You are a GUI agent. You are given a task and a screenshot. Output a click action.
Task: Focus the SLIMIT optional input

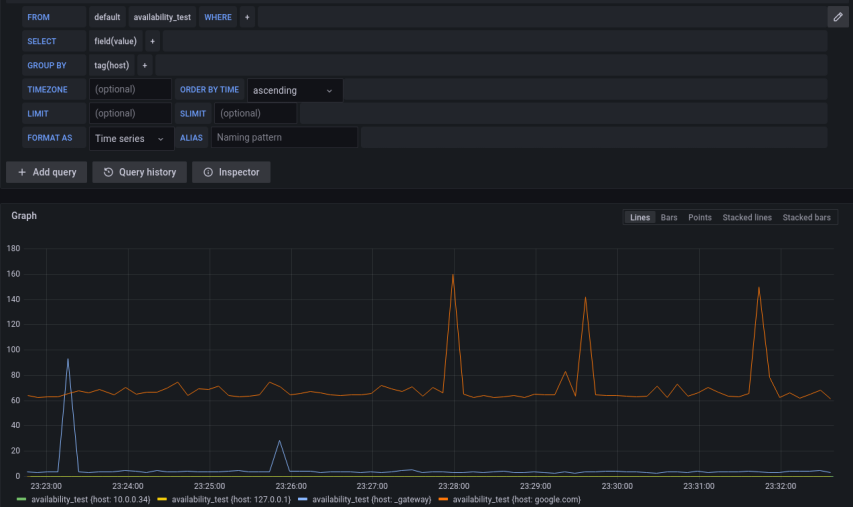click(x=256, y=113)
